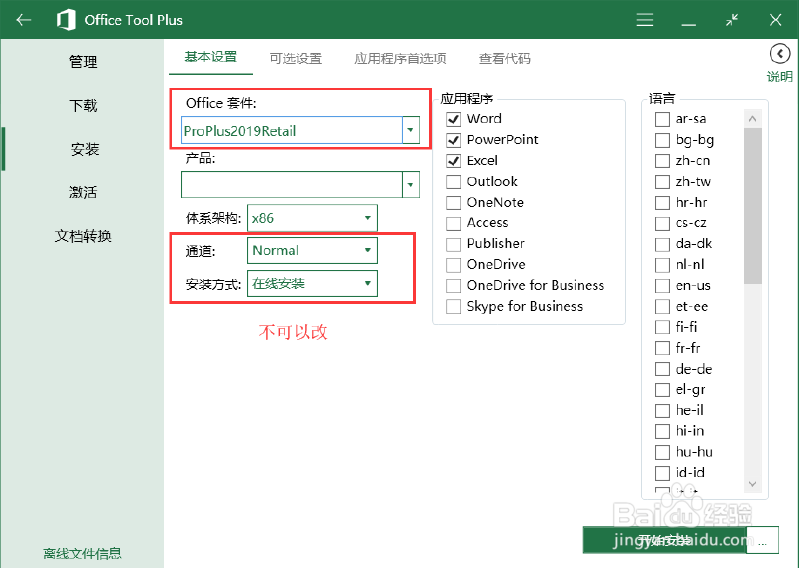Check the hu-hu language
Viewport: 799px width, 568px height.
pyautogui.click(x=662, y=452)
